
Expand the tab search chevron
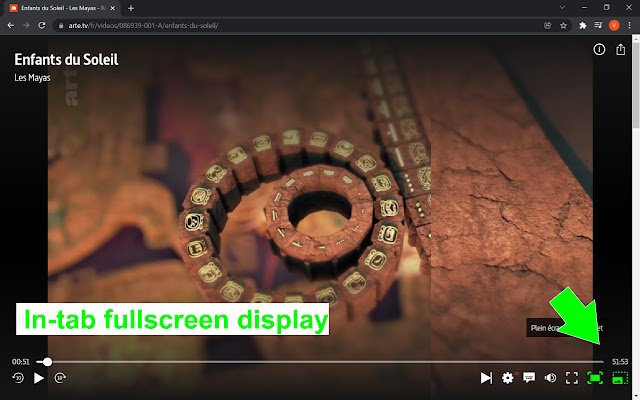coord(562,8)
